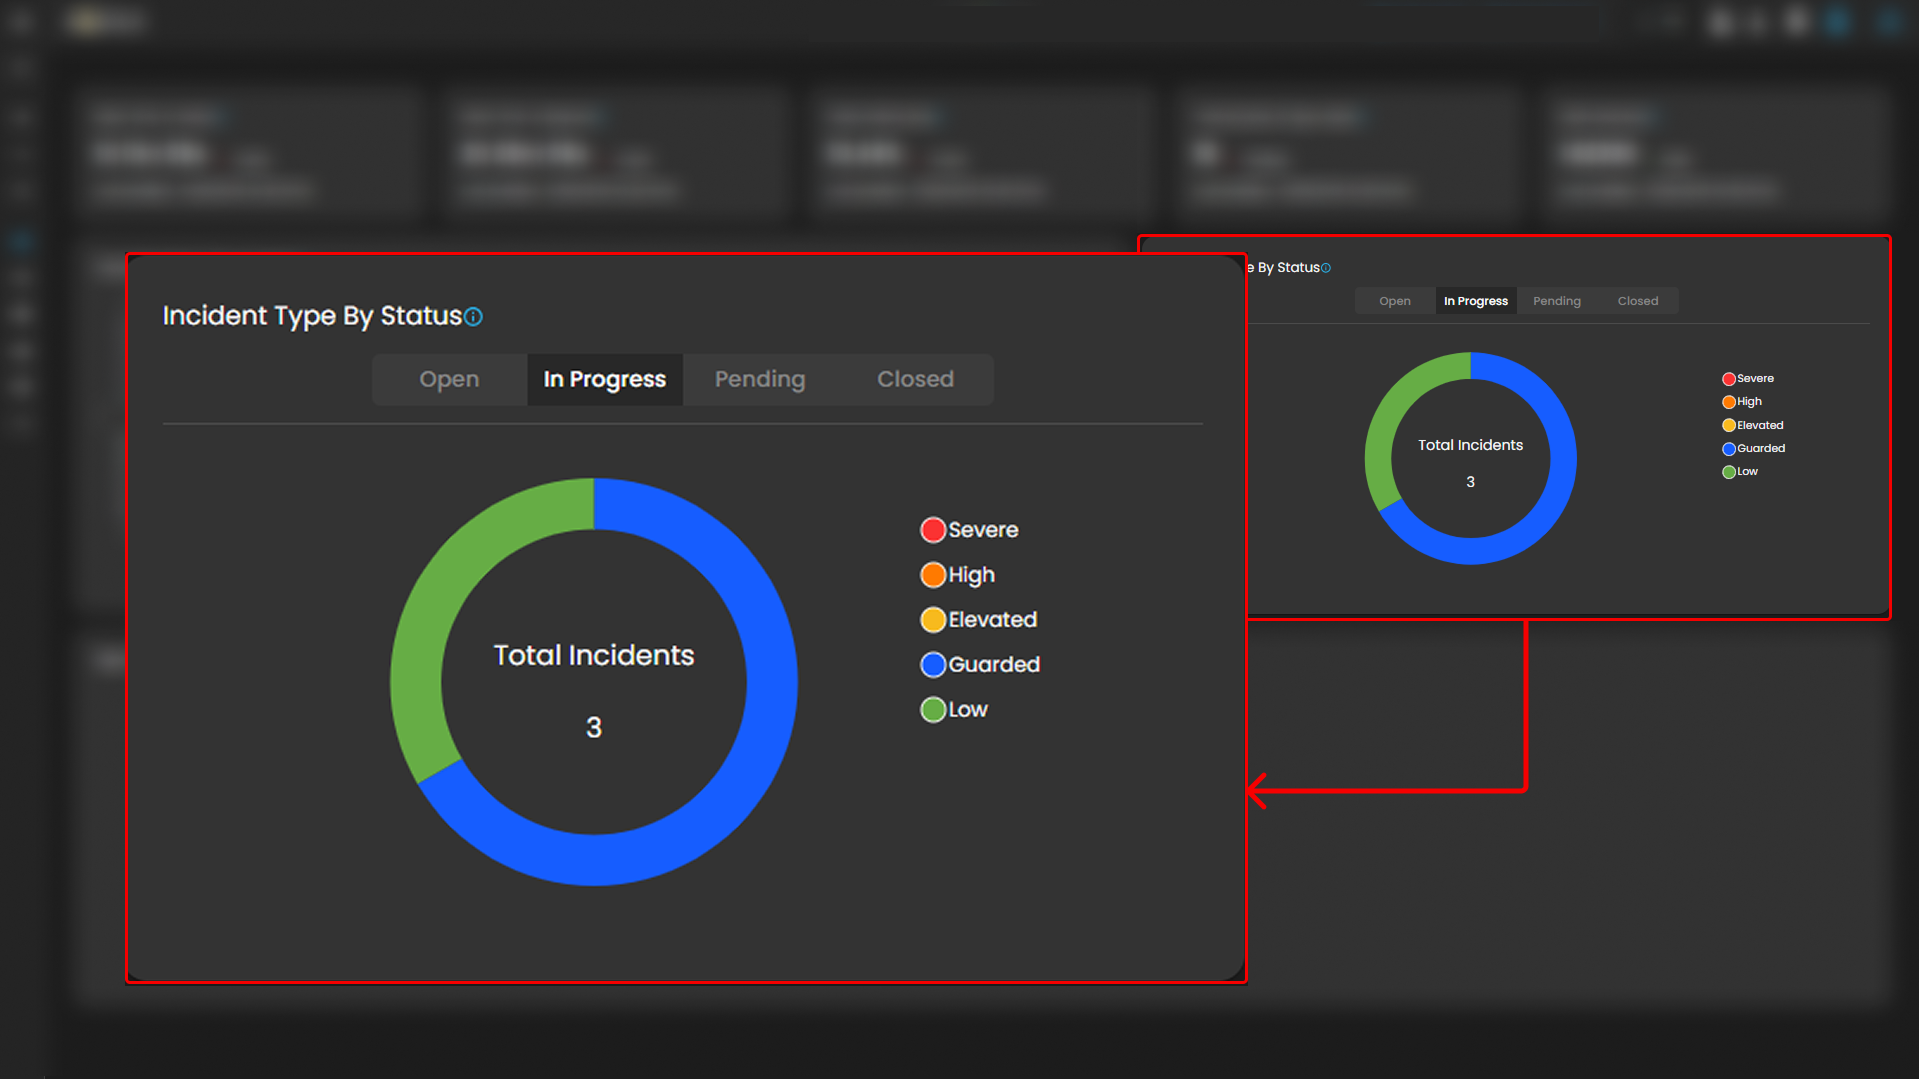Toggle Elevated yellow legend marker in enlarged panel
Image resolution: width=1919 pixels, height=1079 pixels.
pyautogui.click(x=933, y=620)
